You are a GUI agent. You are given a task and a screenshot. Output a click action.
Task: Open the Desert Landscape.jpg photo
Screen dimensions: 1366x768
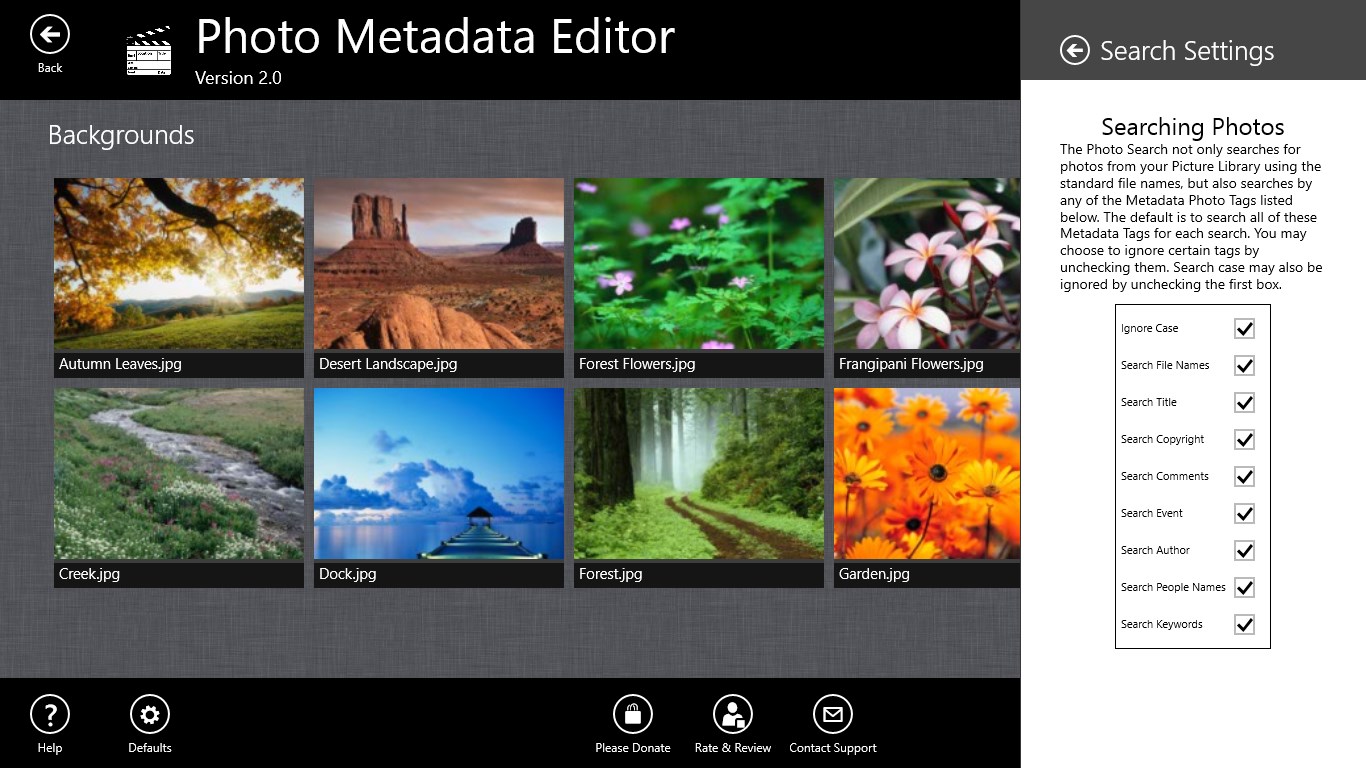point(439,264)
